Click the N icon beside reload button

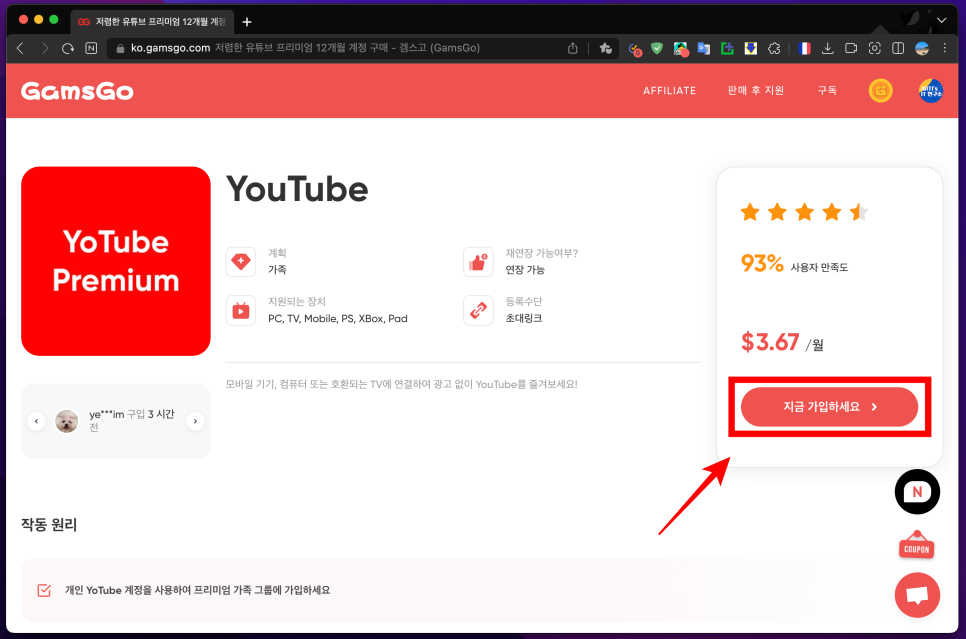tap(91, 48)
